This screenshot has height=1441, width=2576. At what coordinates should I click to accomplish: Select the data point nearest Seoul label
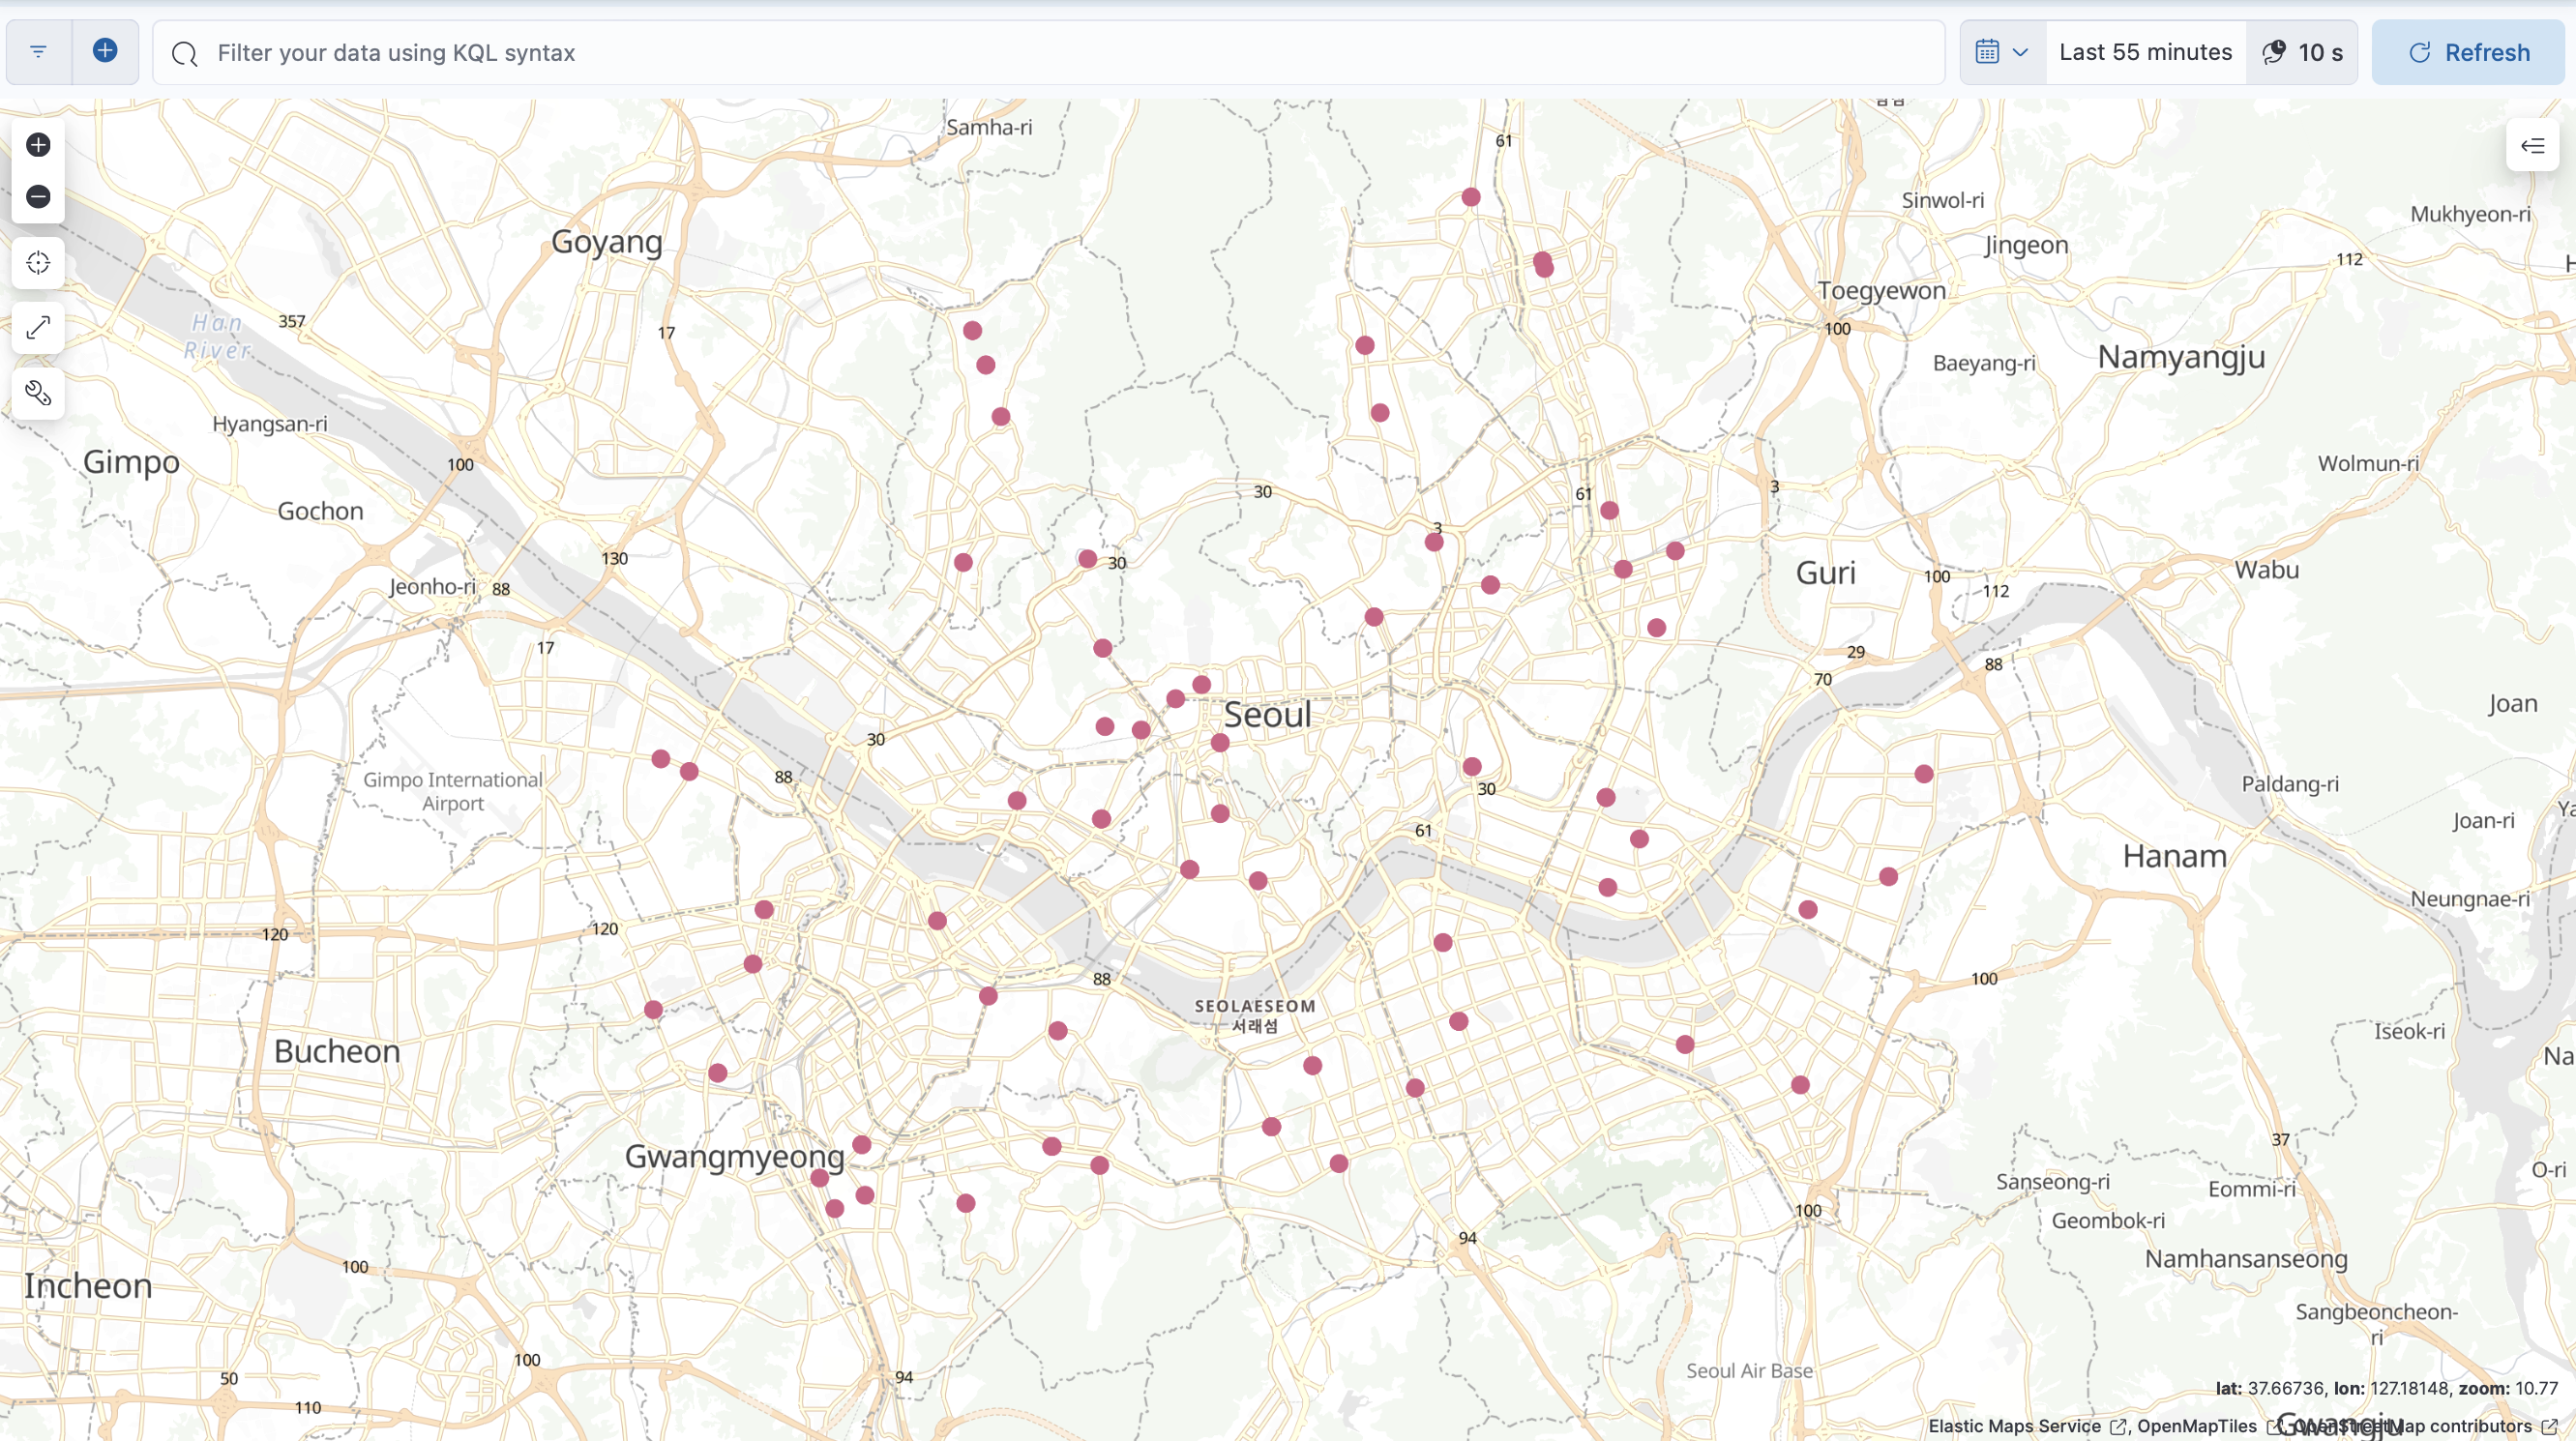point(1220,743)
